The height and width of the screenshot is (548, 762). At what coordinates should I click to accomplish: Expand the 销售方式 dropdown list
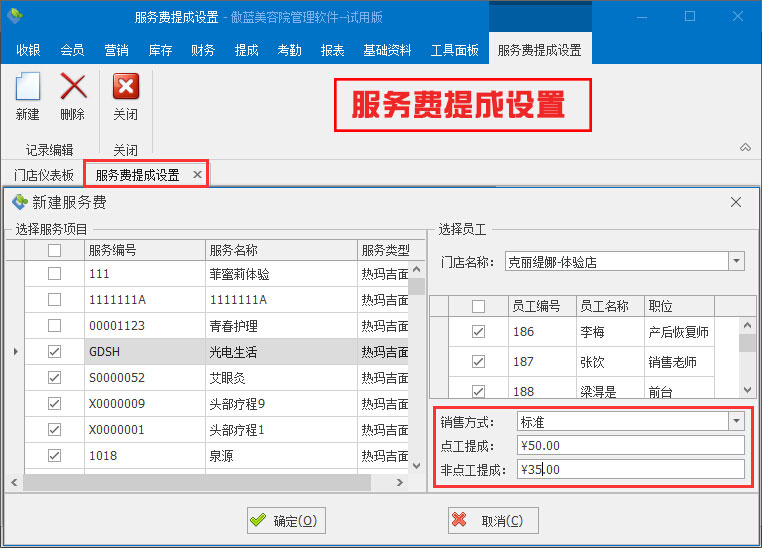point(737,422)
